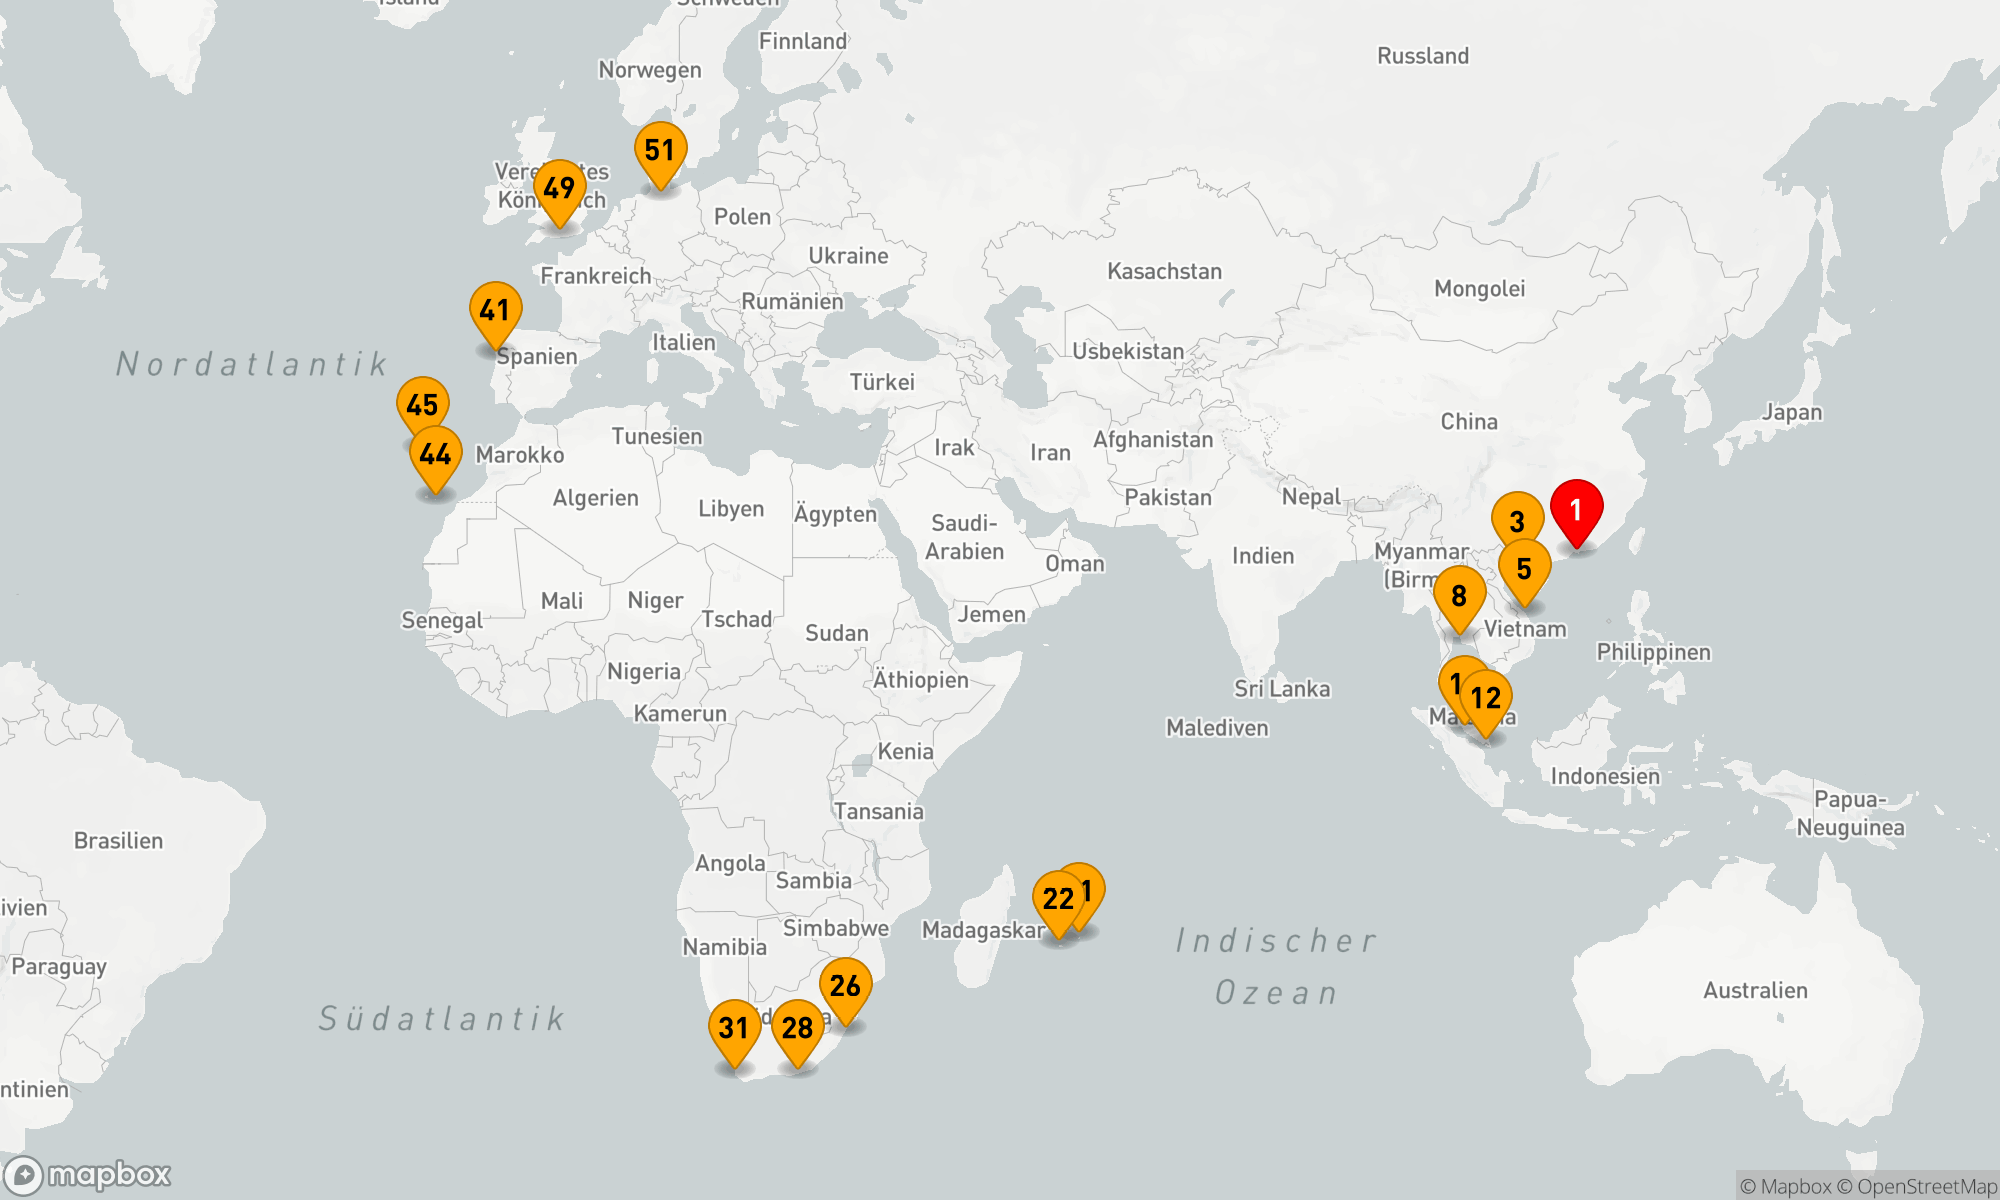
Task: Select map marker number 51
Action: (660, 151)
